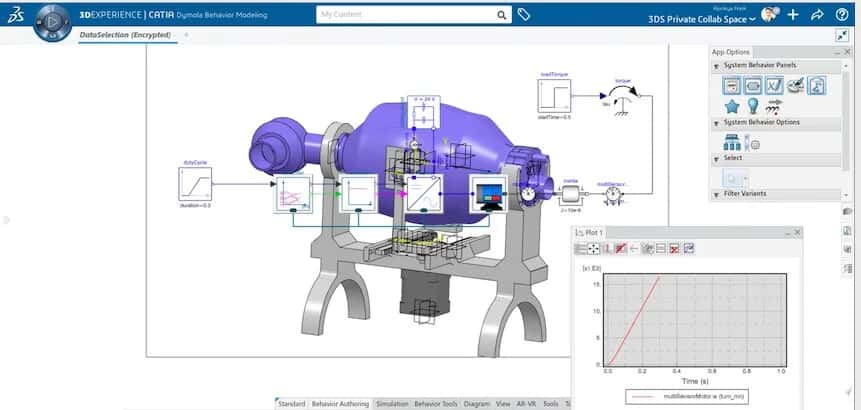This screenshot has width=861, height=410.
Task: Click the small gear-like icon in Behavior Options
Action: click(x=755, y=145)
